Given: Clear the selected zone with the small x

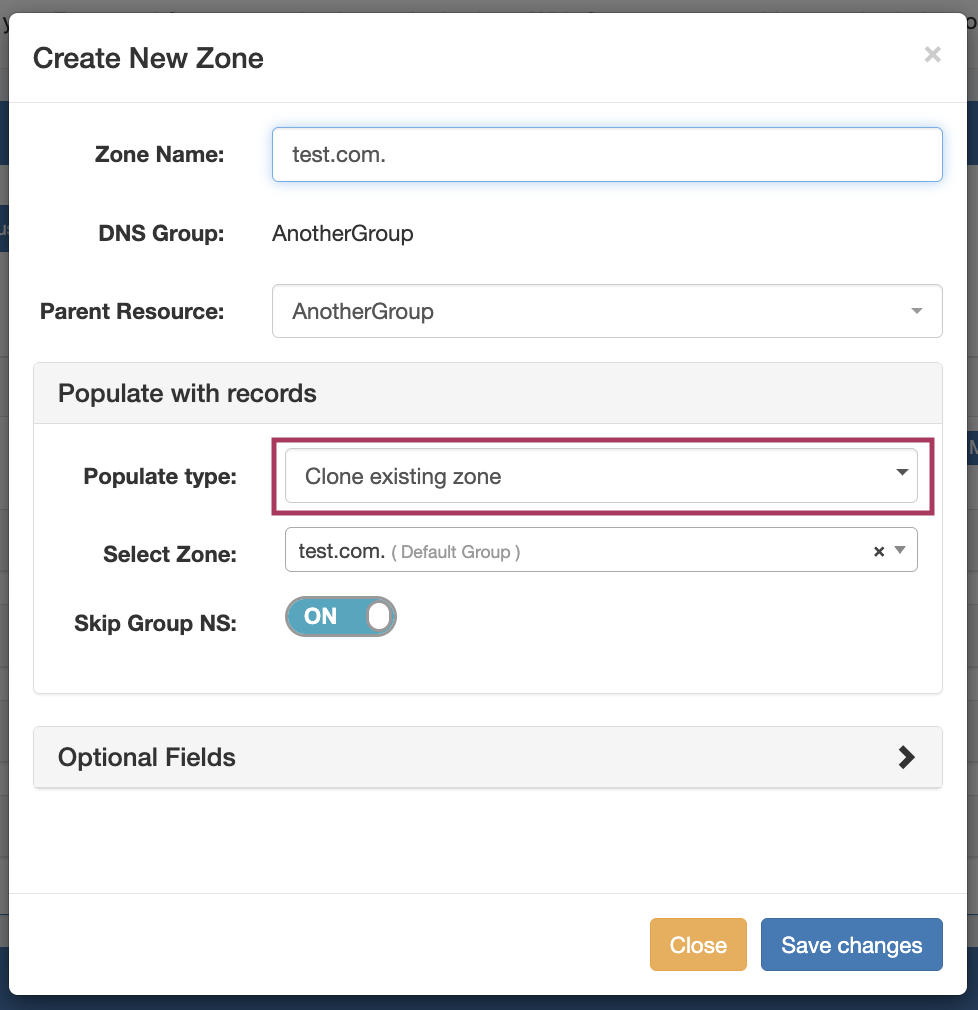Looking at the screenshot, I should 879,551.
